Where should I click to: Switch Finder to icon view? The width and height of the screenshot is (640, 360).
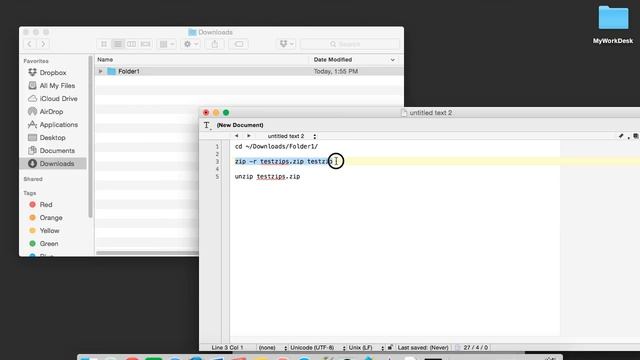[x=104, y=44]
